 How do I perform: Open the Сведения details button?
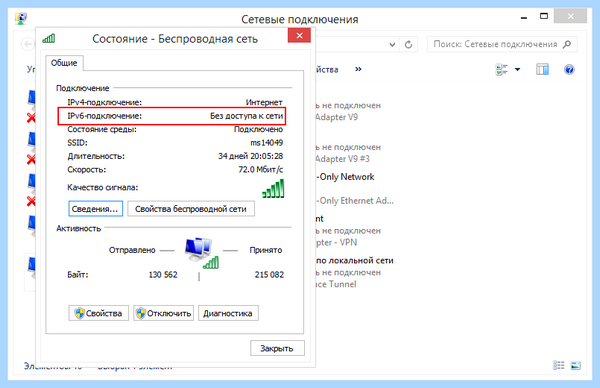pos(96,209)
